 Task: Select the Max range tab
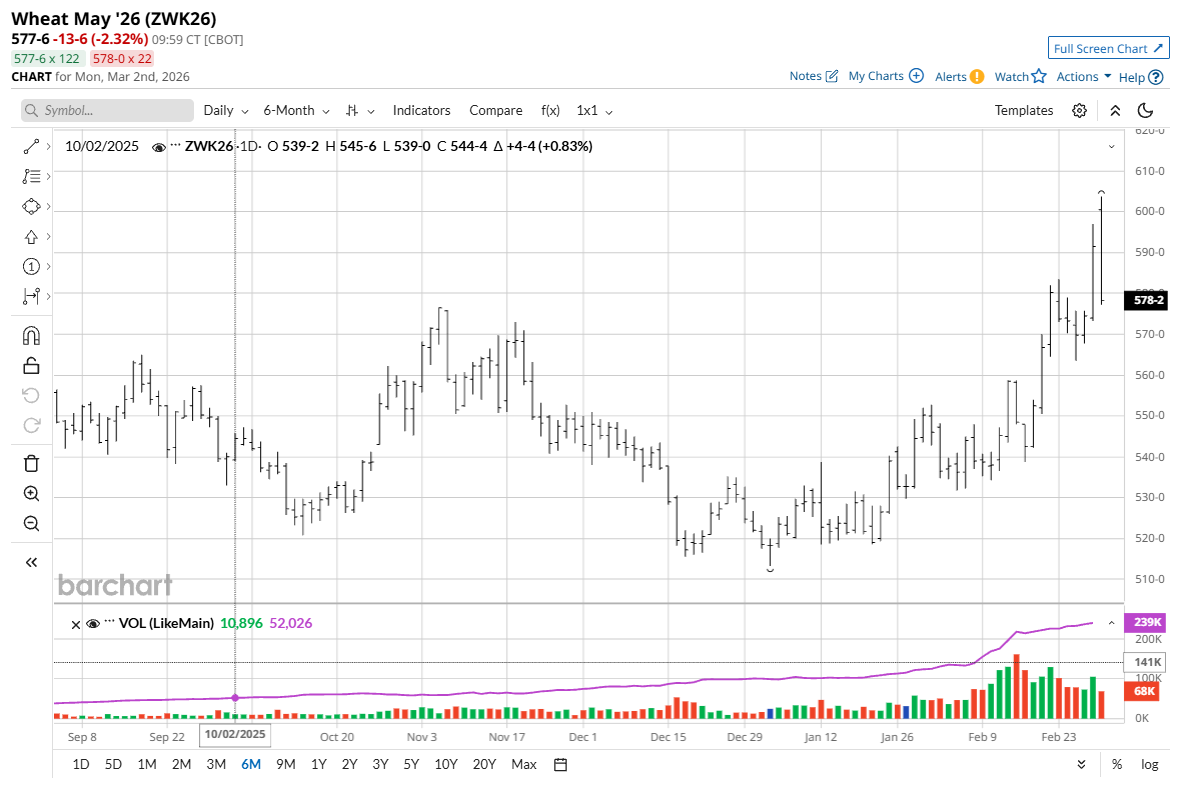click(x=524, y=765)
